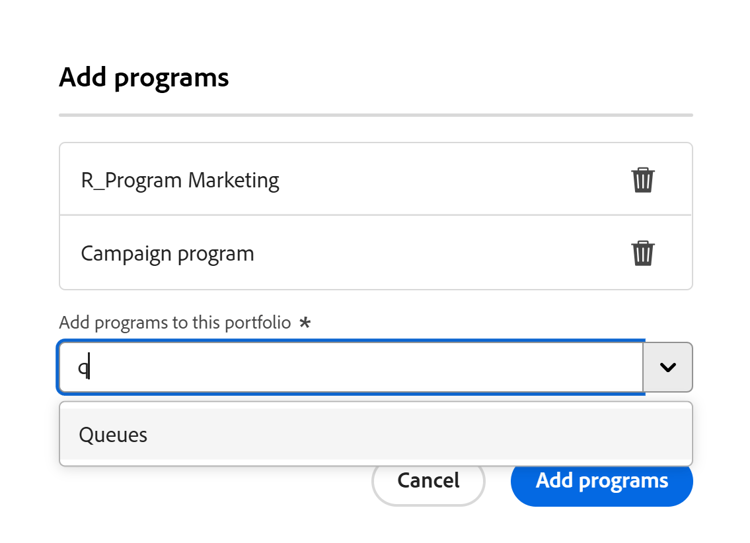Click the required asterisk beside the label
The width and height of the screenshot is (750, 543).
tap(305, 323)
